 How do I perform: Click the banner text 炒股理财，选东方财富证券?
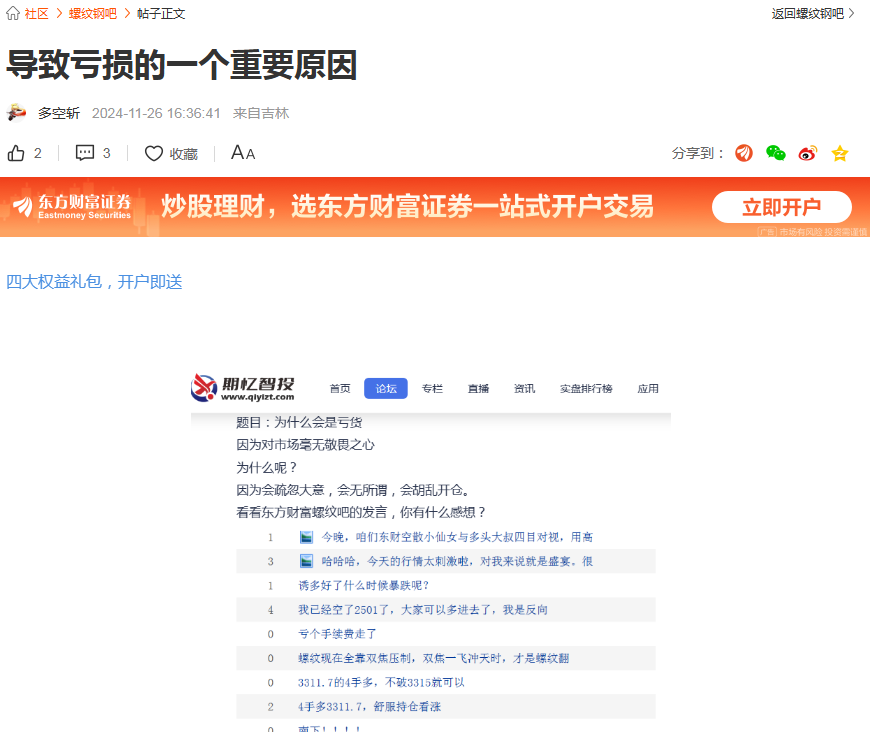[x=408, y=206]
